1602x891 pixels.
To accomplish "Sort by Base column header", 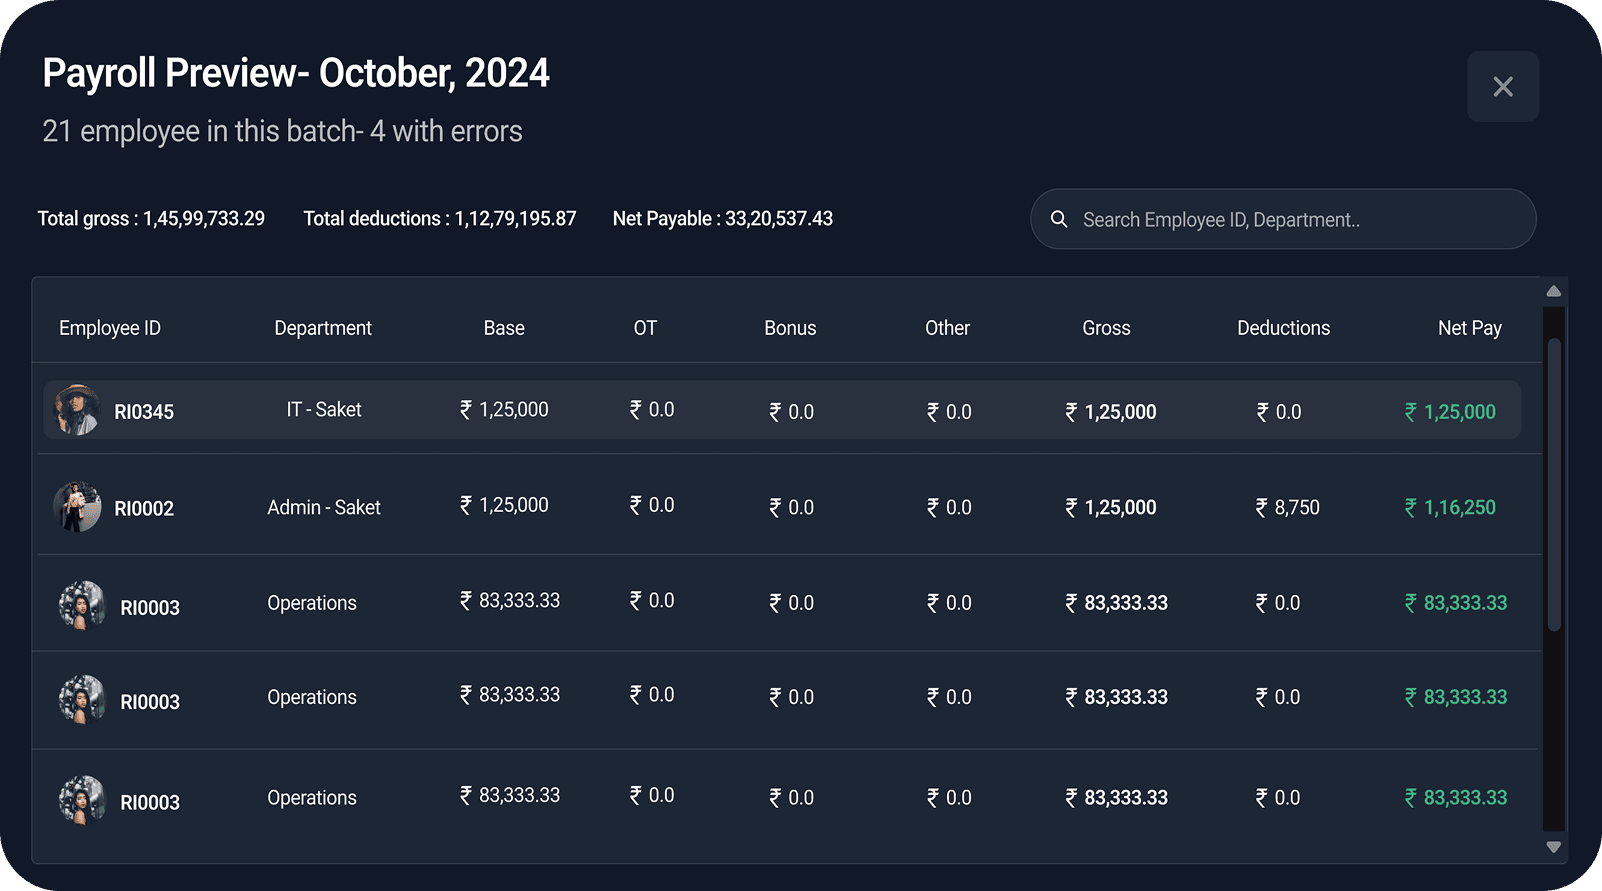I will point(504,328).
